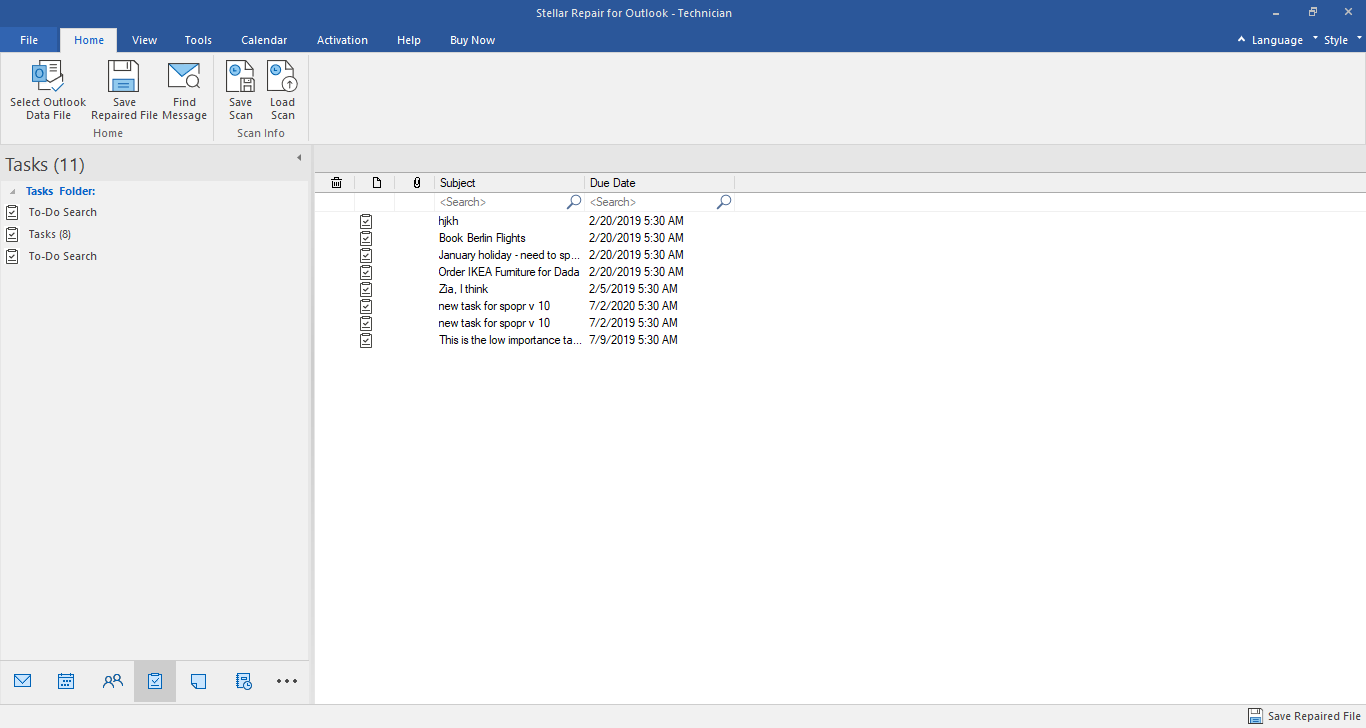The image size is (1366, 728).
Task: Click Save Repaired File in status bar
Action: [1304, 716]
